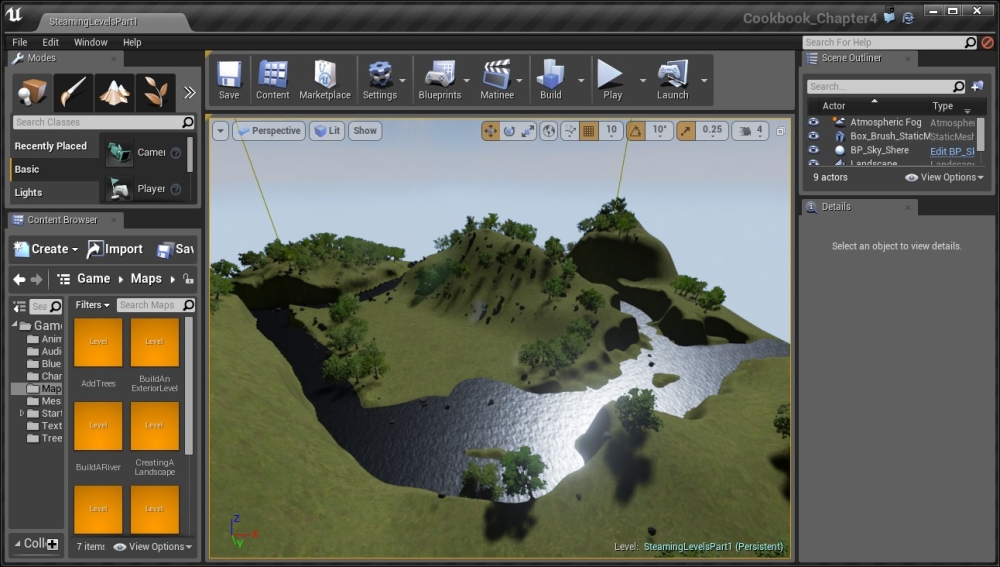This screenshot has height=567, width=1000.
Task: Open the Window menu
Action: pos(91,42)
